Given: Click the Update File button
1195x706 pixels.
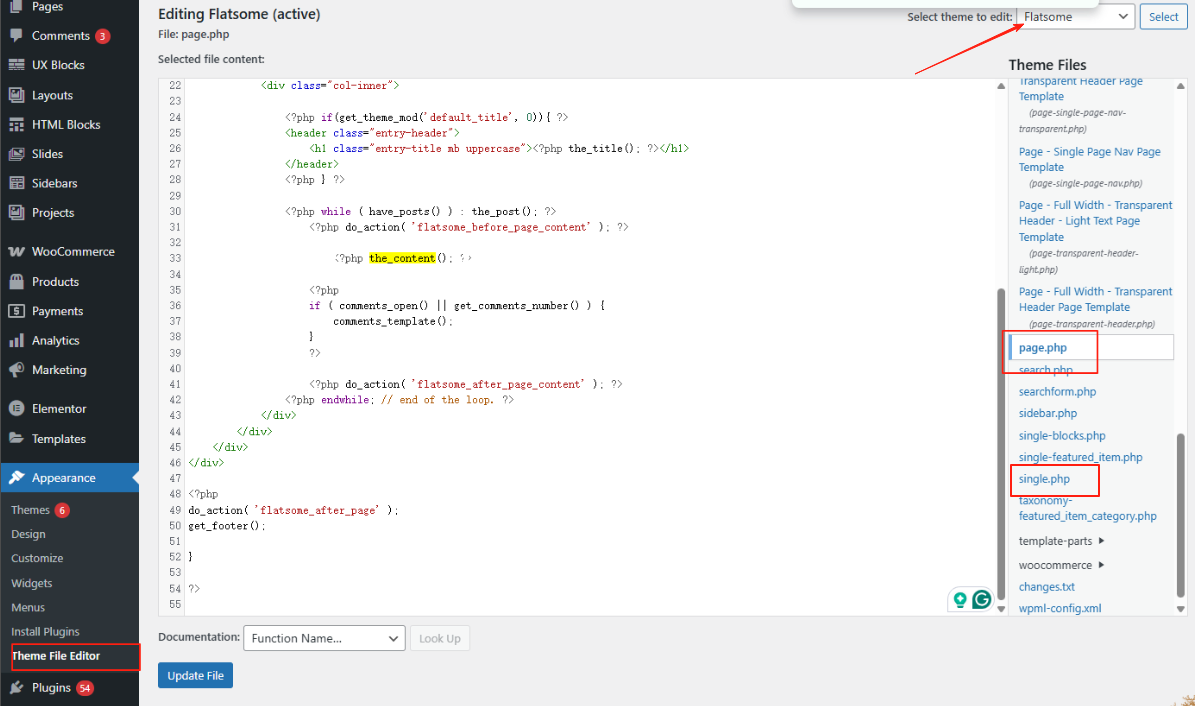Looking at the screenshot, I should pos(195,675).
